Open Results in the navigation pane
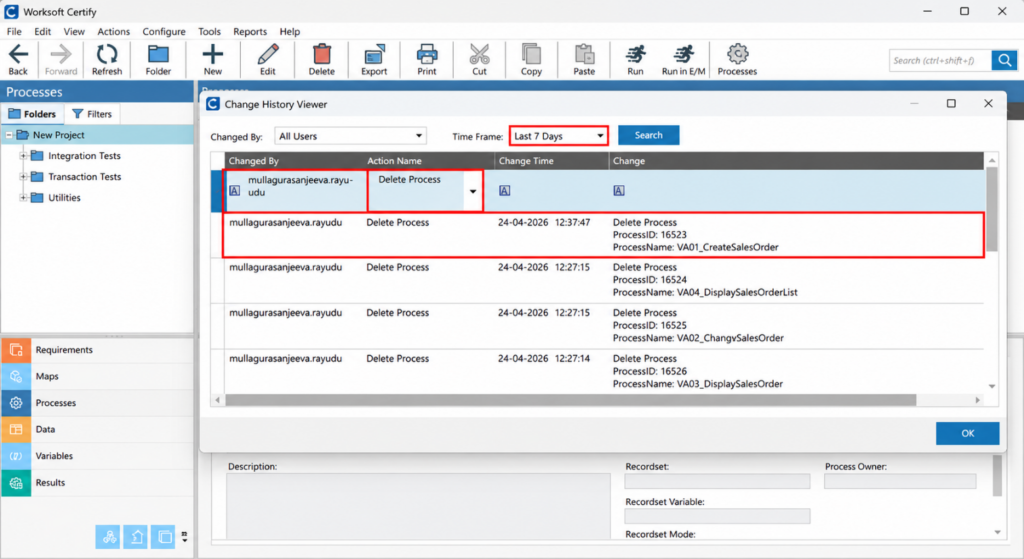Image resolution: width=1024 pixels, height=559 pixels. tap(97, 483)
